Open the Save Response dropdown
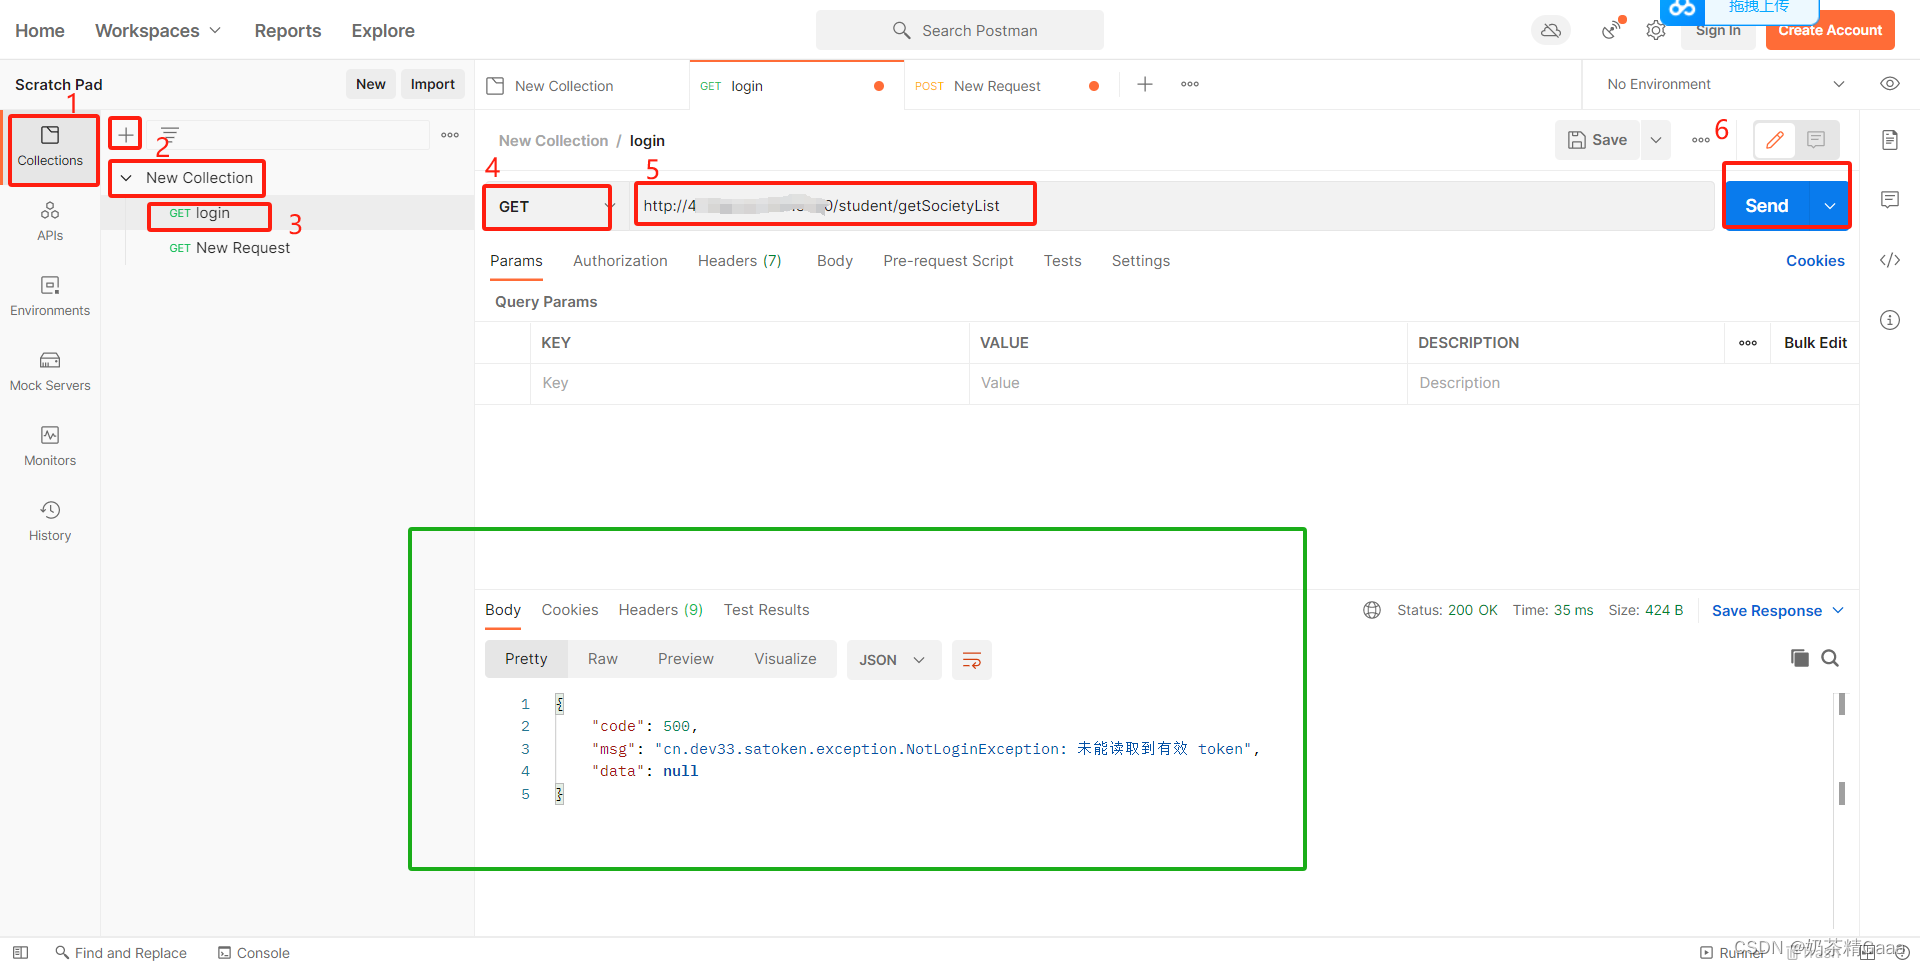The height and width of the screenshot is (966, 1920). coord(1777,611)
